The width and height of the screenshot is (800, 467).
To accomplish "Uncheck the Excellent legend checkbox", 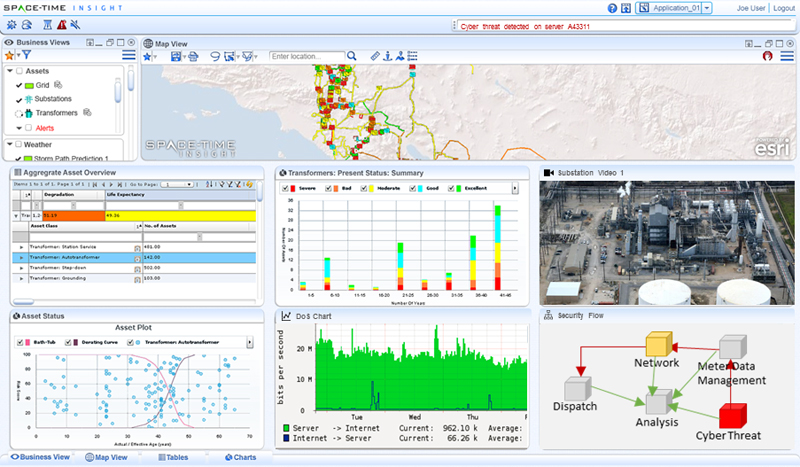I will point(451,188).
